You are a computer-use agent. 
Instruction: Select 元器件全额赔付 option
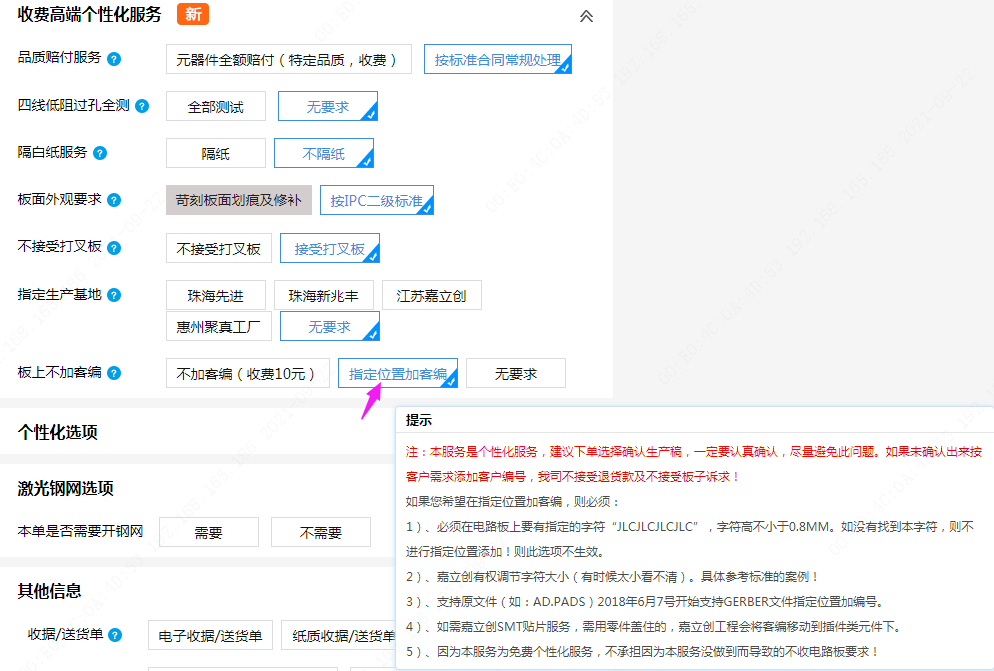tap(288, 59)
